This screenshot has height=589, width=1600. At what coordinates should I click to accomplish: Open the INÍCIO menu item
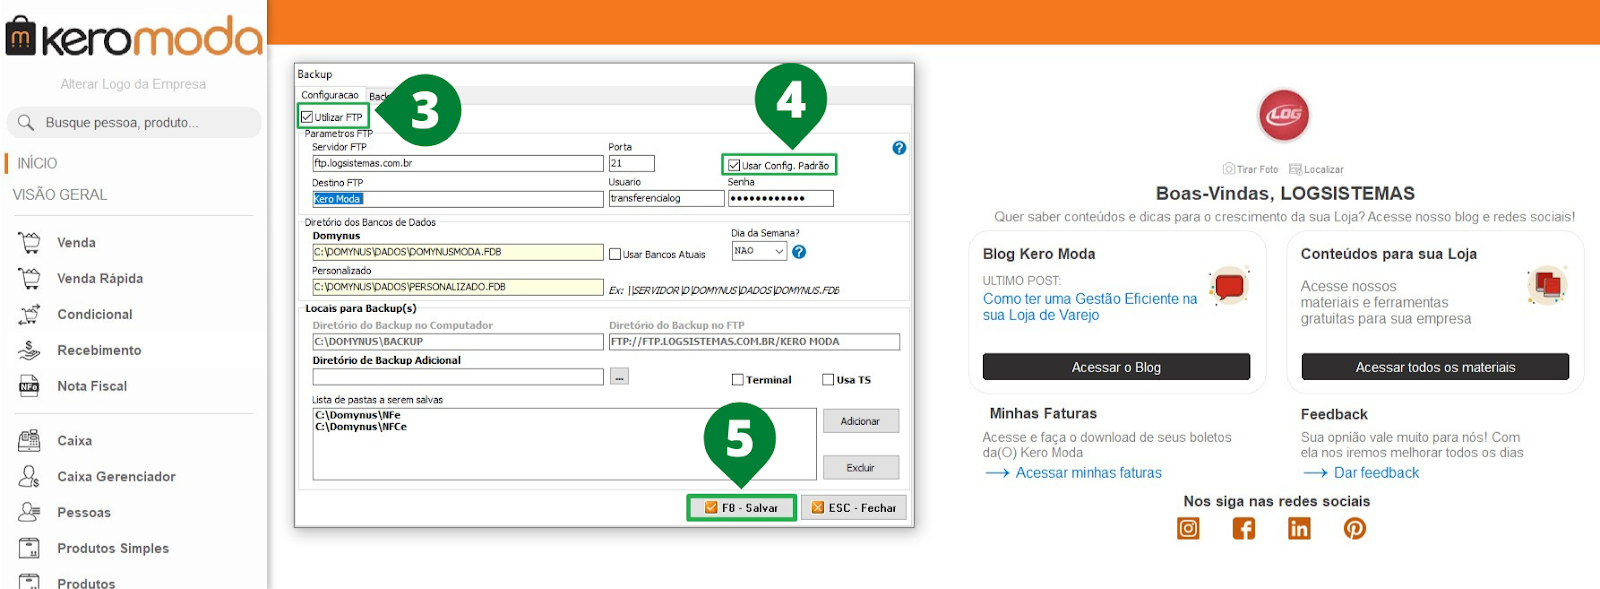coord(37,163)
